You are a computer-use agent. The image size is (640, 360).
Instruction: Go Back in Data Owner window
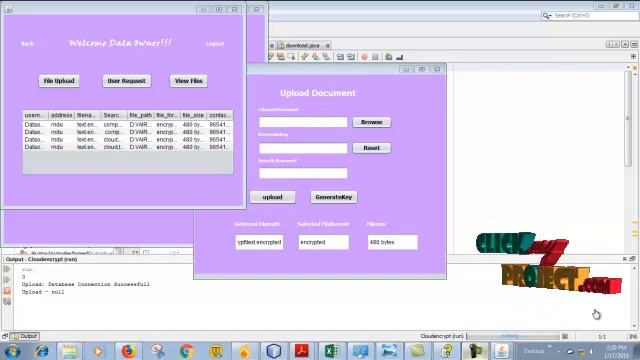(x=27, y=44)
